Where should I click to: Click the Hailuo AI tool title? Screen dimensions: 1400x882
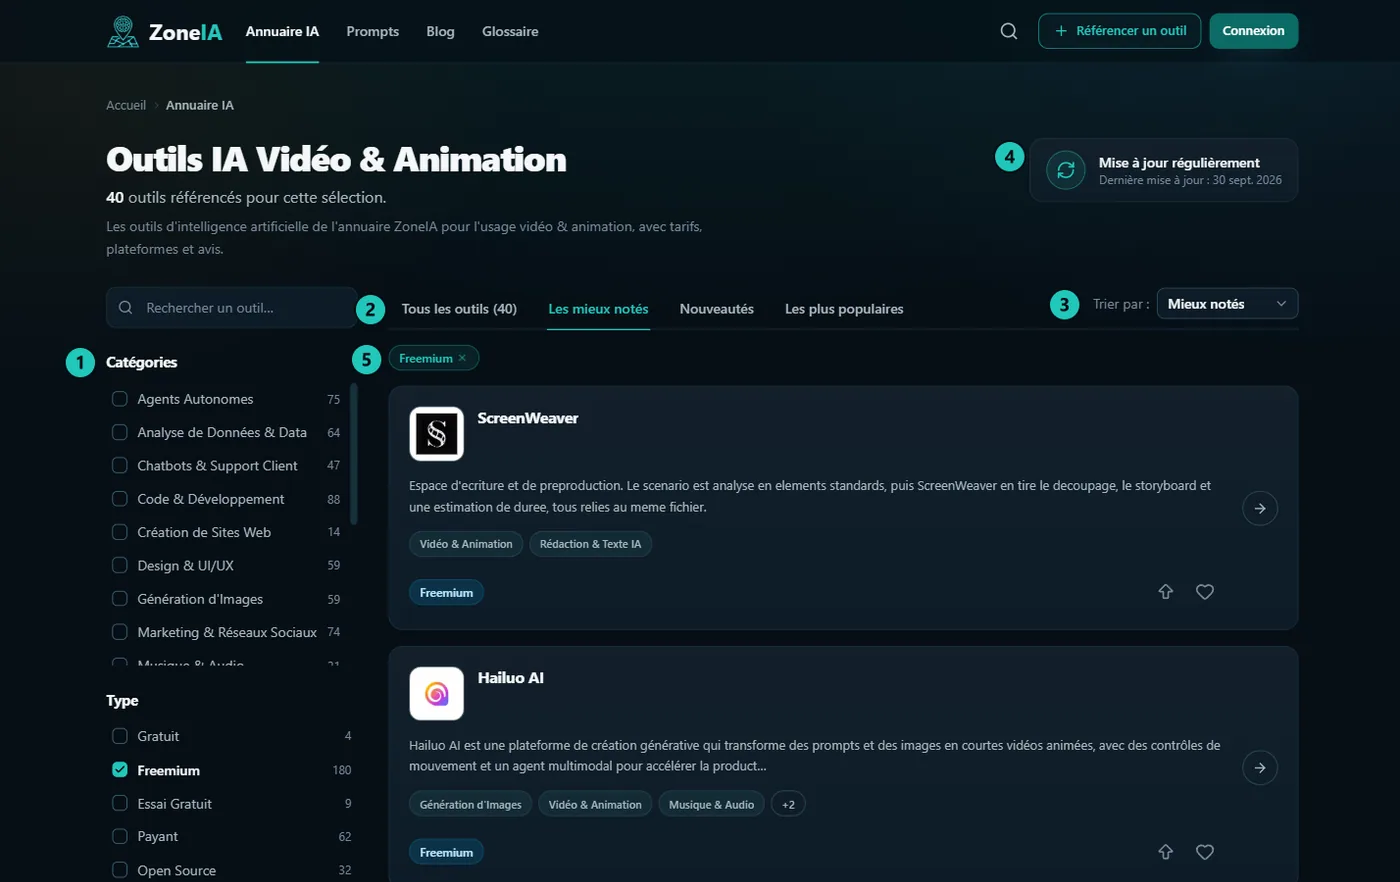[x=511, y=678]
